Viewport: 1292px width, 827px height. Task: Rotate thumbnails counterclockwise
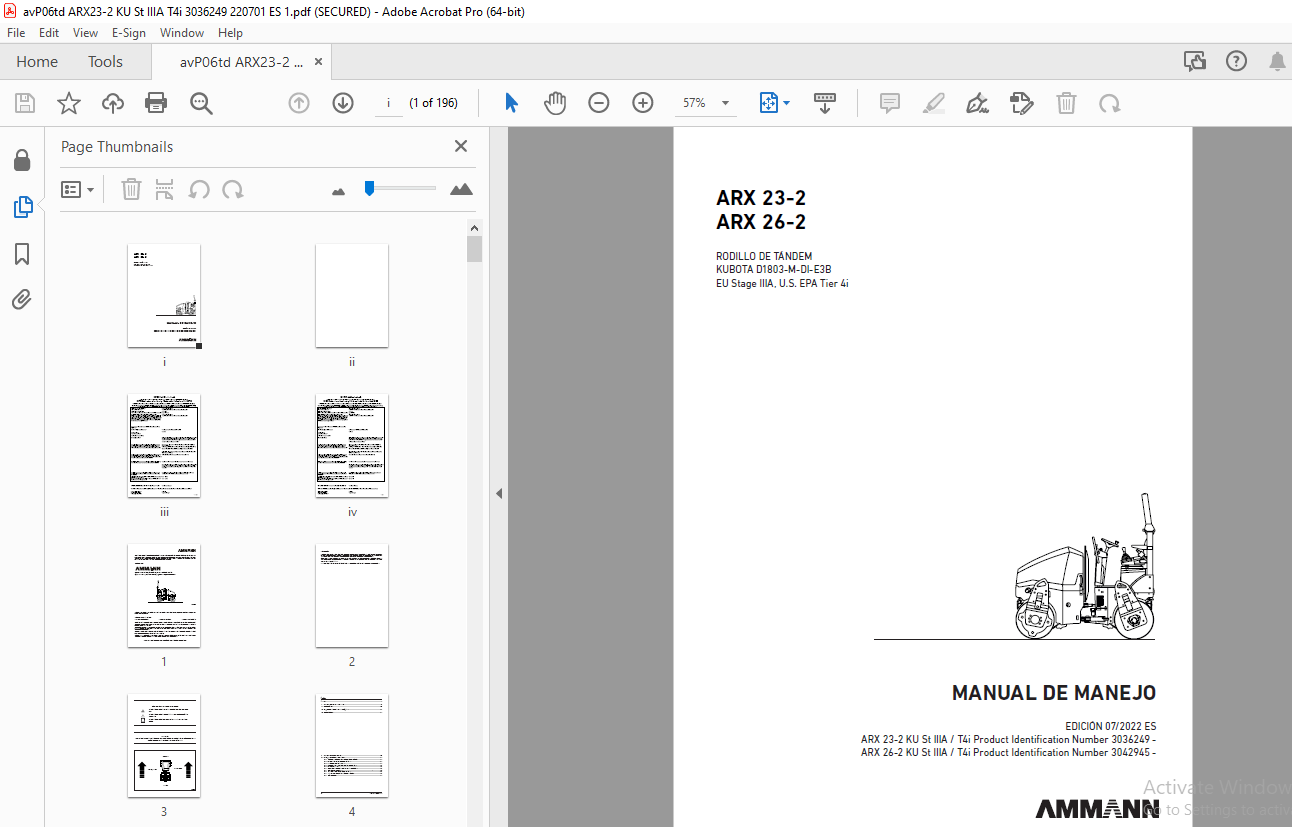coord(199,189)
